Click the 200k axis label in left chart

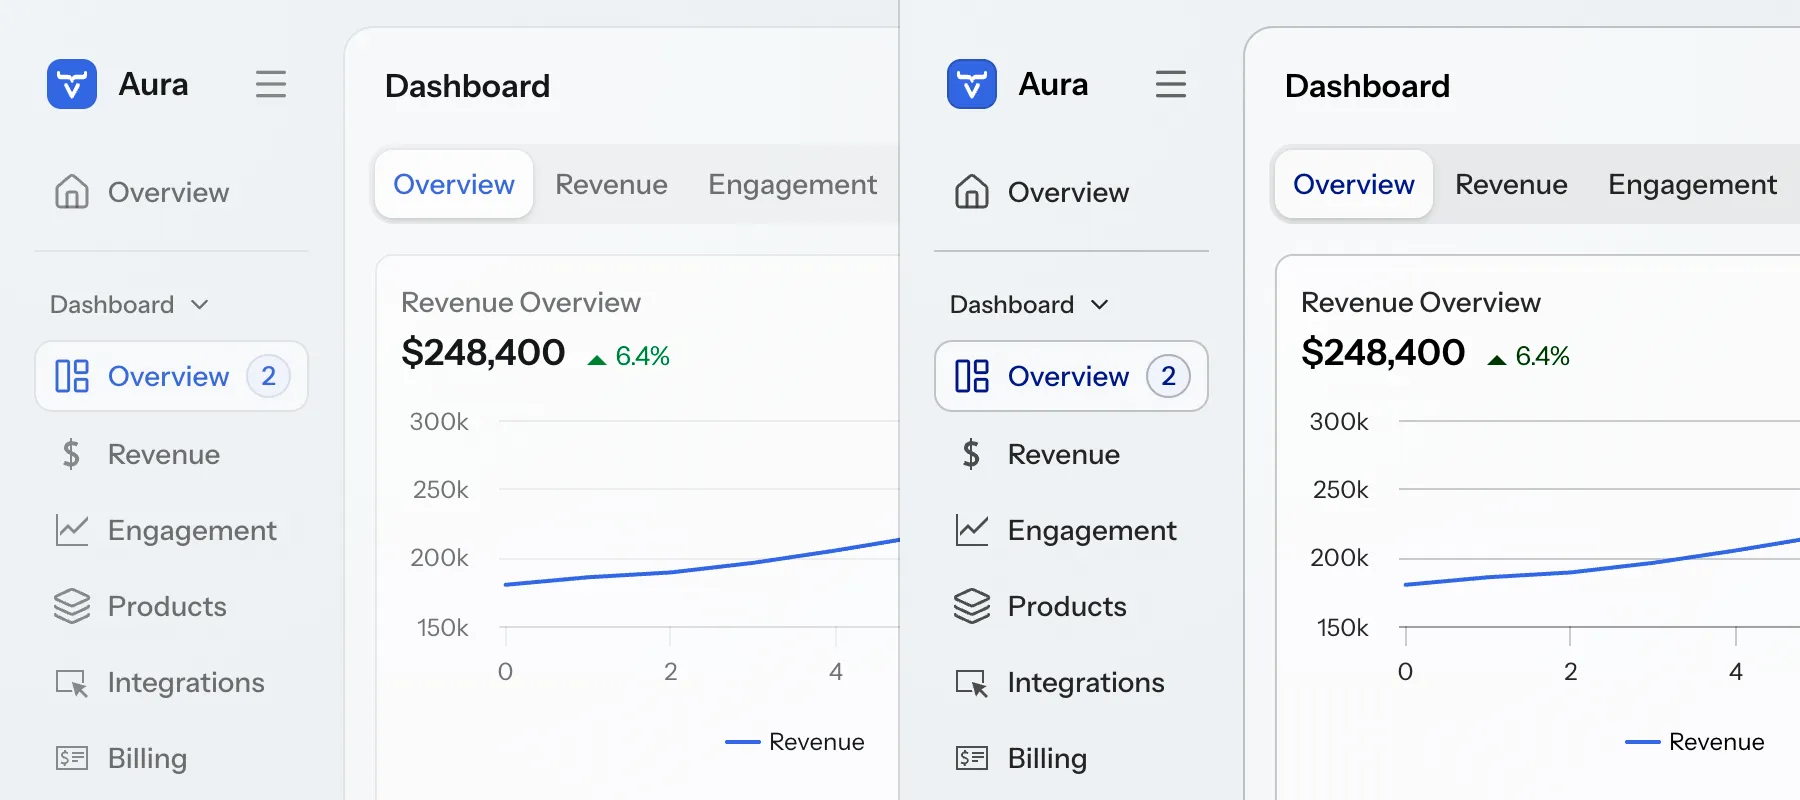439,558
